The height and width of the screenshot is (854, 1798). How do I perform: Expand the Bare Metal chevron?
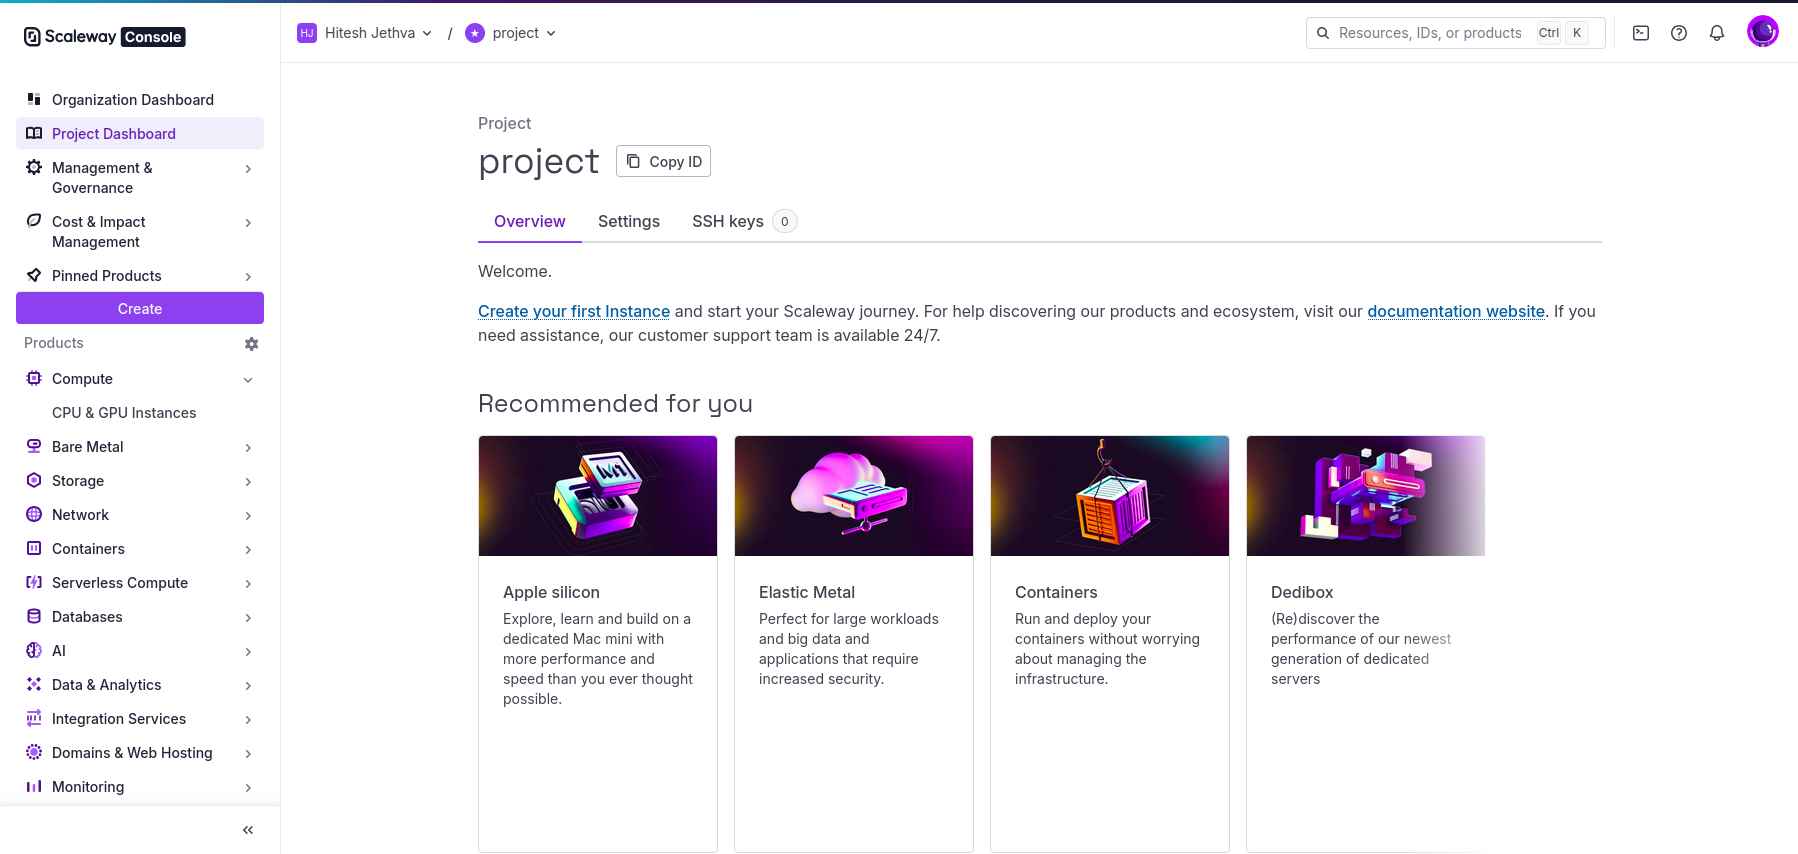pos(248,448)
